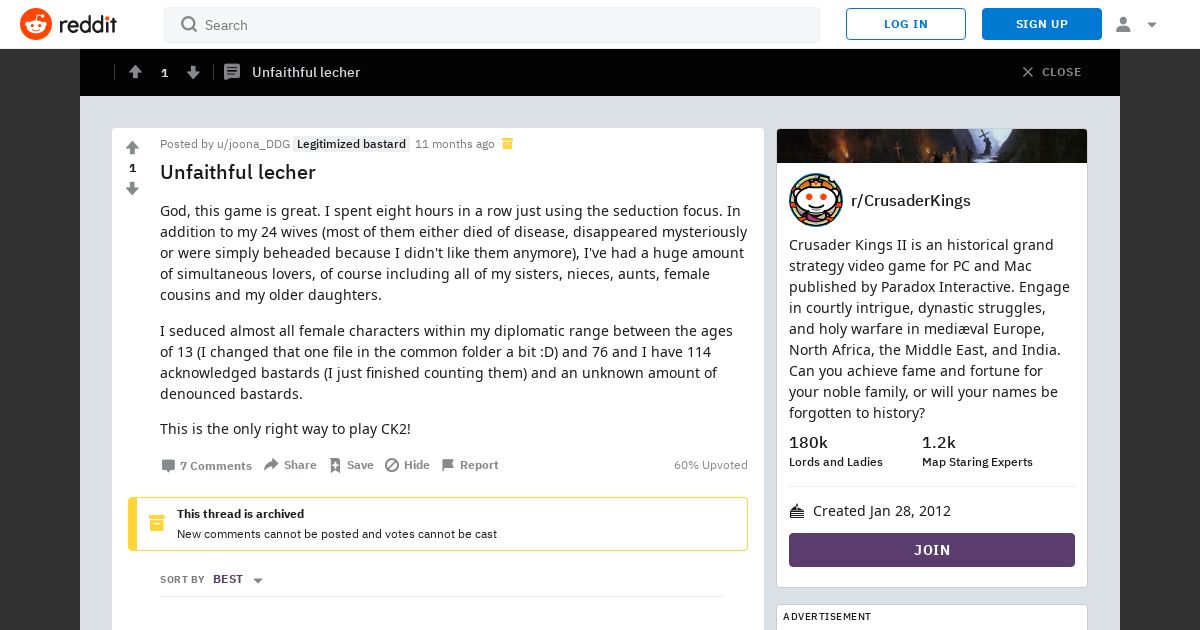Click the yellow archived icon near the timestamp
Image resolution: width=1200 pixels, height=630 pixels.
(x=507, y=144)
